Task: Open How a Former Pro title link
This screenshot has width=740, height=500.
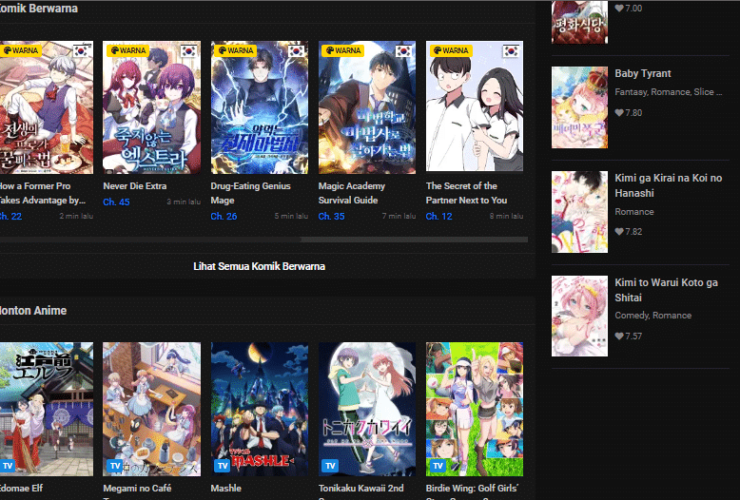Action: click(42, 193)
